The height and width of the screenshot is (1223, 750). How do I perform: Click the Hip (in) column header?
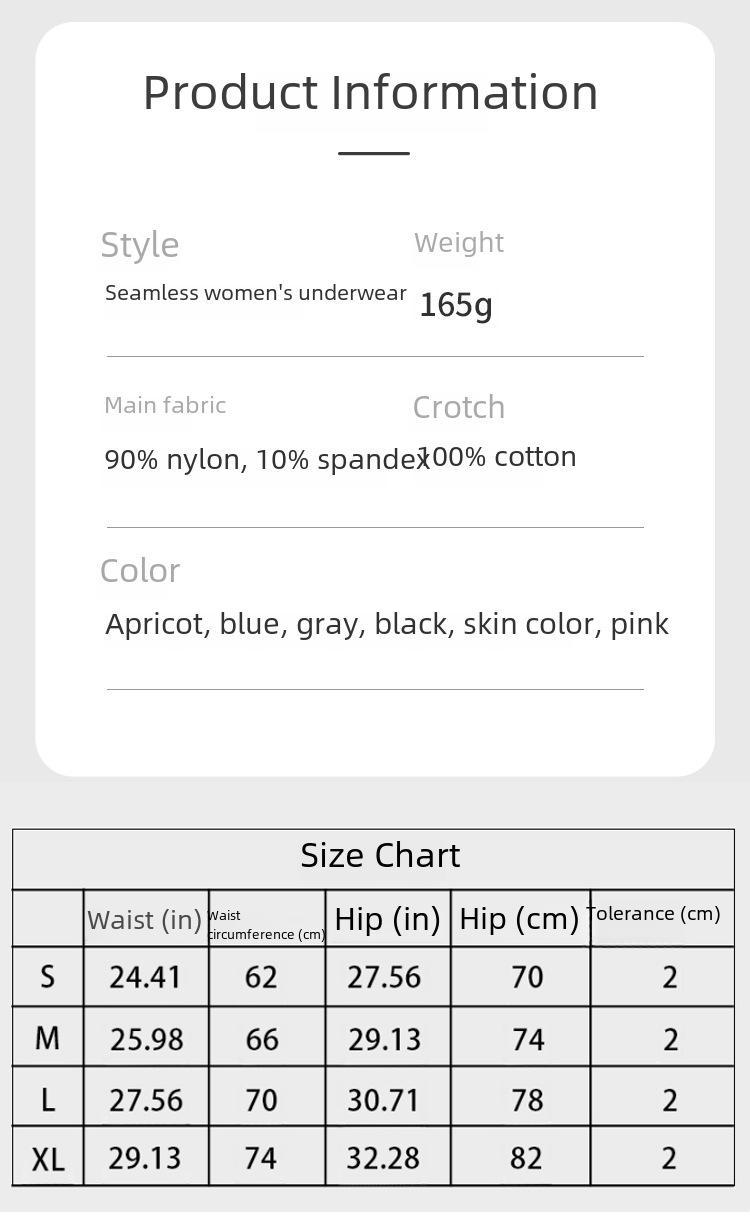tap(388, 919)
